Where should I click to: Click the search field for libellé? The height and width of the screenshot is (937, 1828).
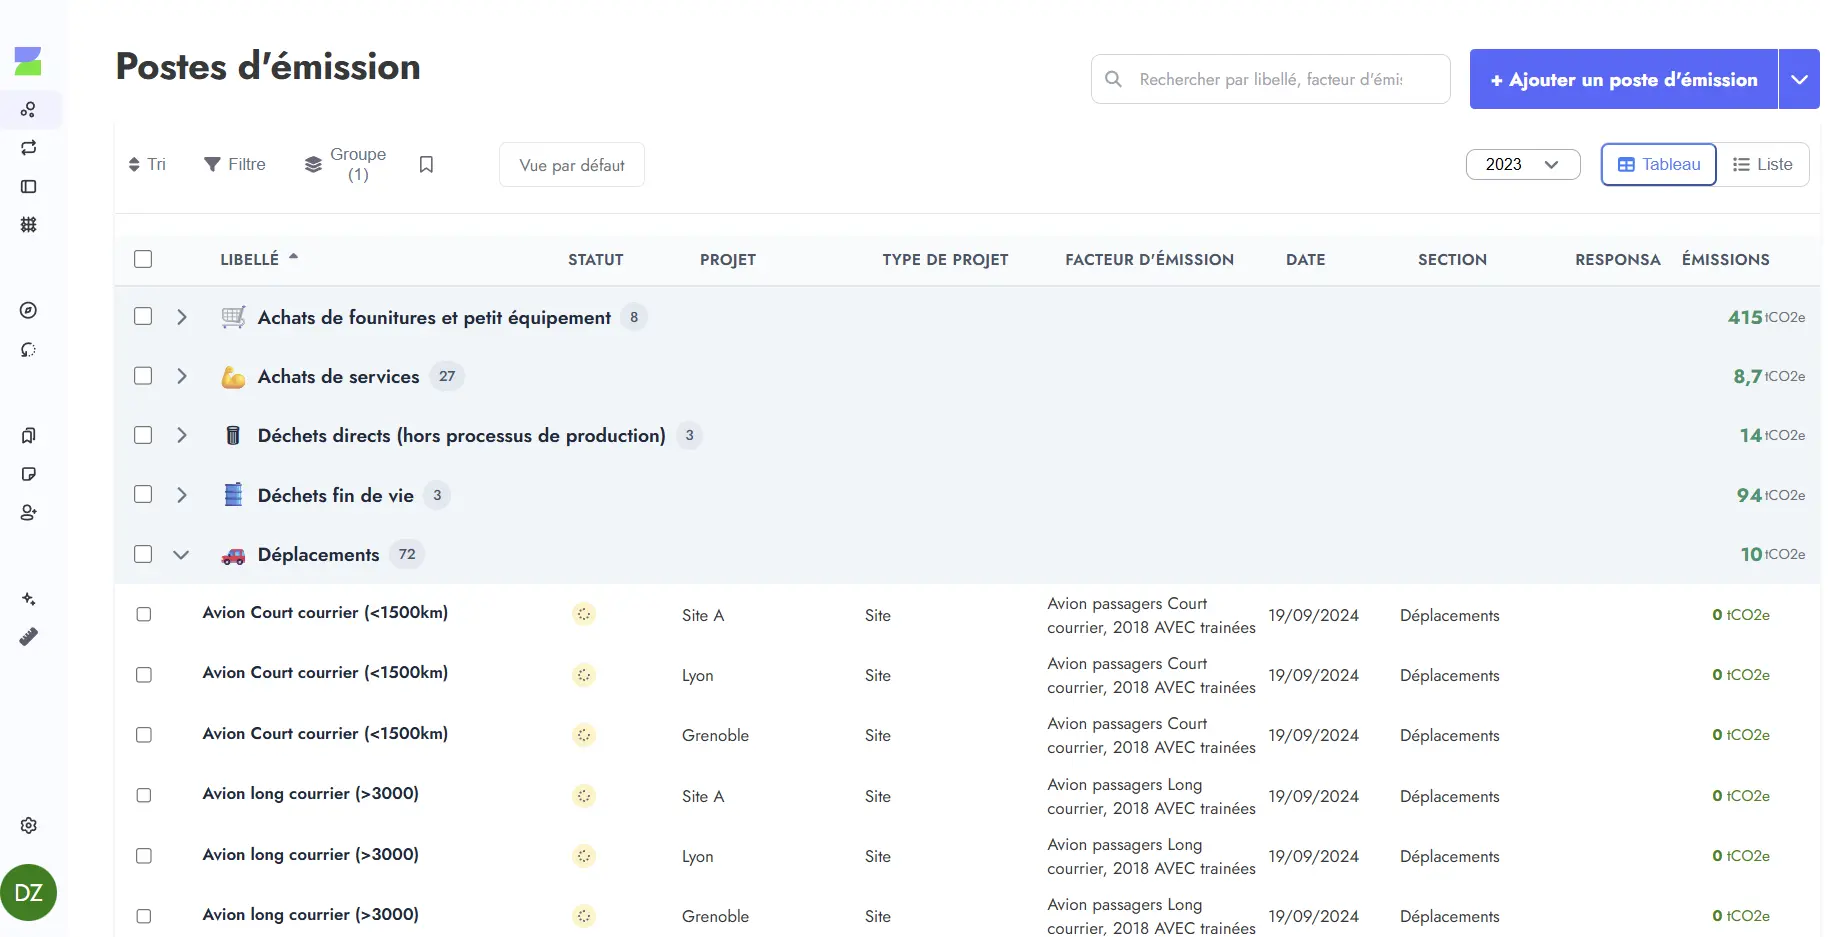click(x=1271, y=79)
